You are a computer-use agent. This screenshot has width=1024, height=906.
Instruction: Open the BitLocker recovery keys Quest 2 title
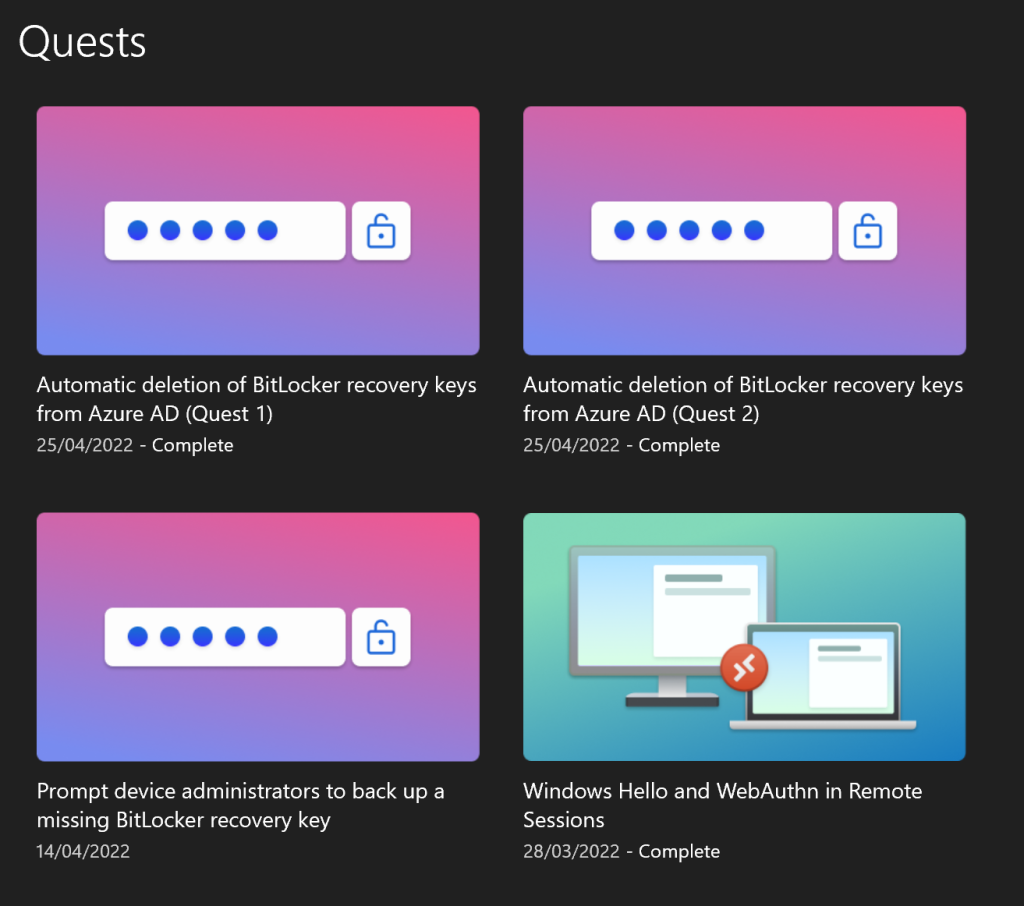[742, 399]
